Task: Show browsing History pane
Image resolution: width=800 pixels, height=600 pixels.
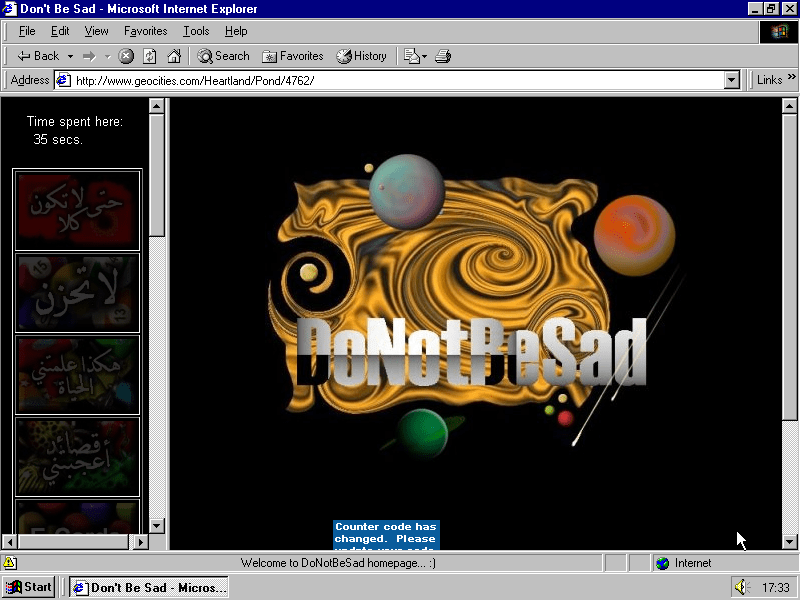Action: pyautogui.click(x=361, y=56)
